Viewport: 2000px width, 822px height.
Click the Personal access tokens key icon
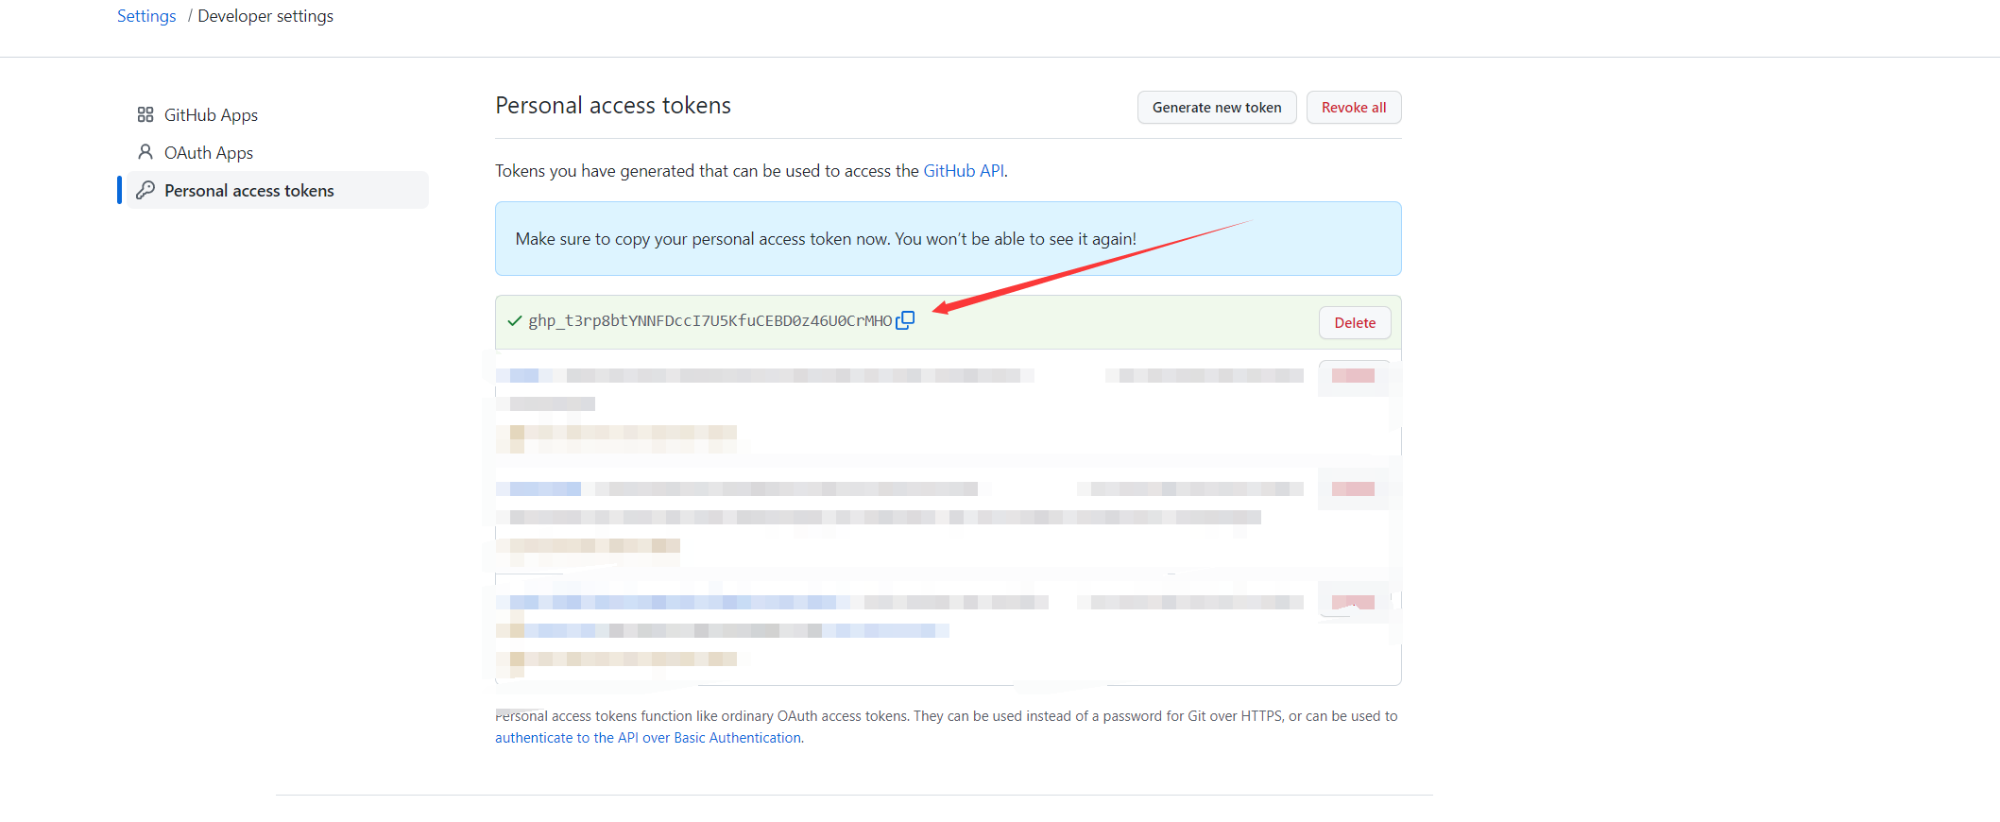[x=145, y=190]
